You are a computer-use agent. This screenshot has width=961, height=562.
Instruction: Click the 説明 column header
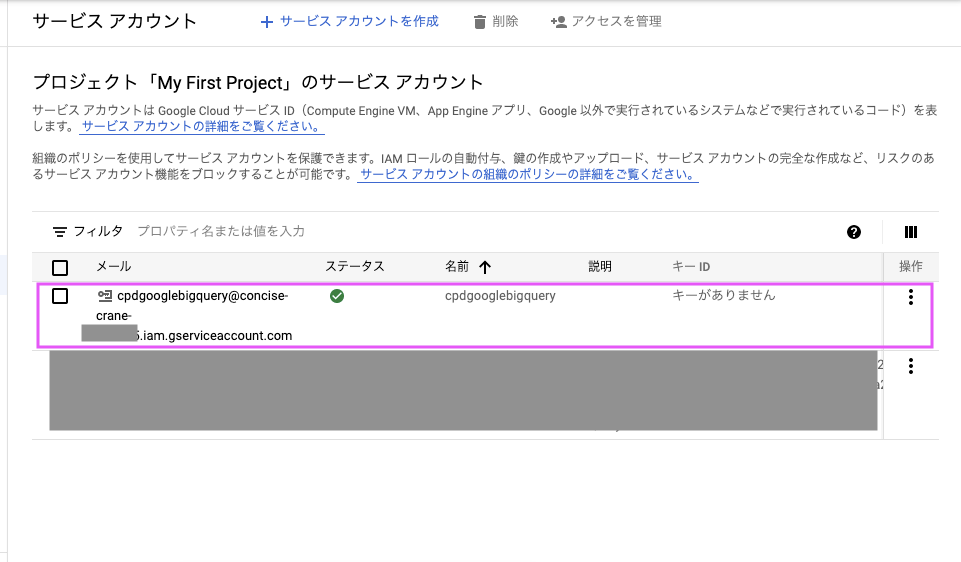coord(600,266)
